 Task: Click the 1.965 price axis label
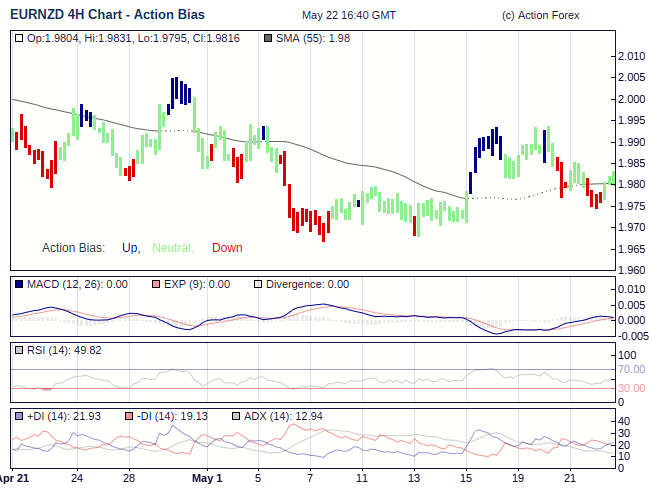click(x=632, y=249)
